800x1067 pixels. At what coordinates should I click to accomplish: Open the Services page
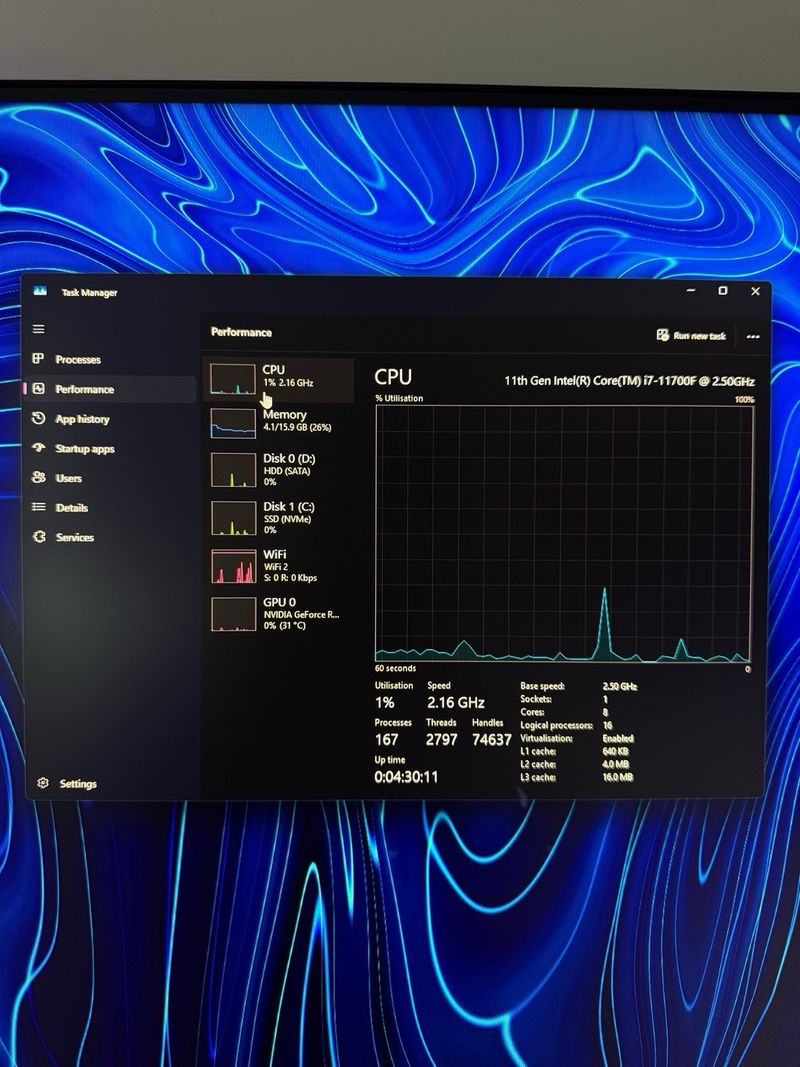coord(75,538)
